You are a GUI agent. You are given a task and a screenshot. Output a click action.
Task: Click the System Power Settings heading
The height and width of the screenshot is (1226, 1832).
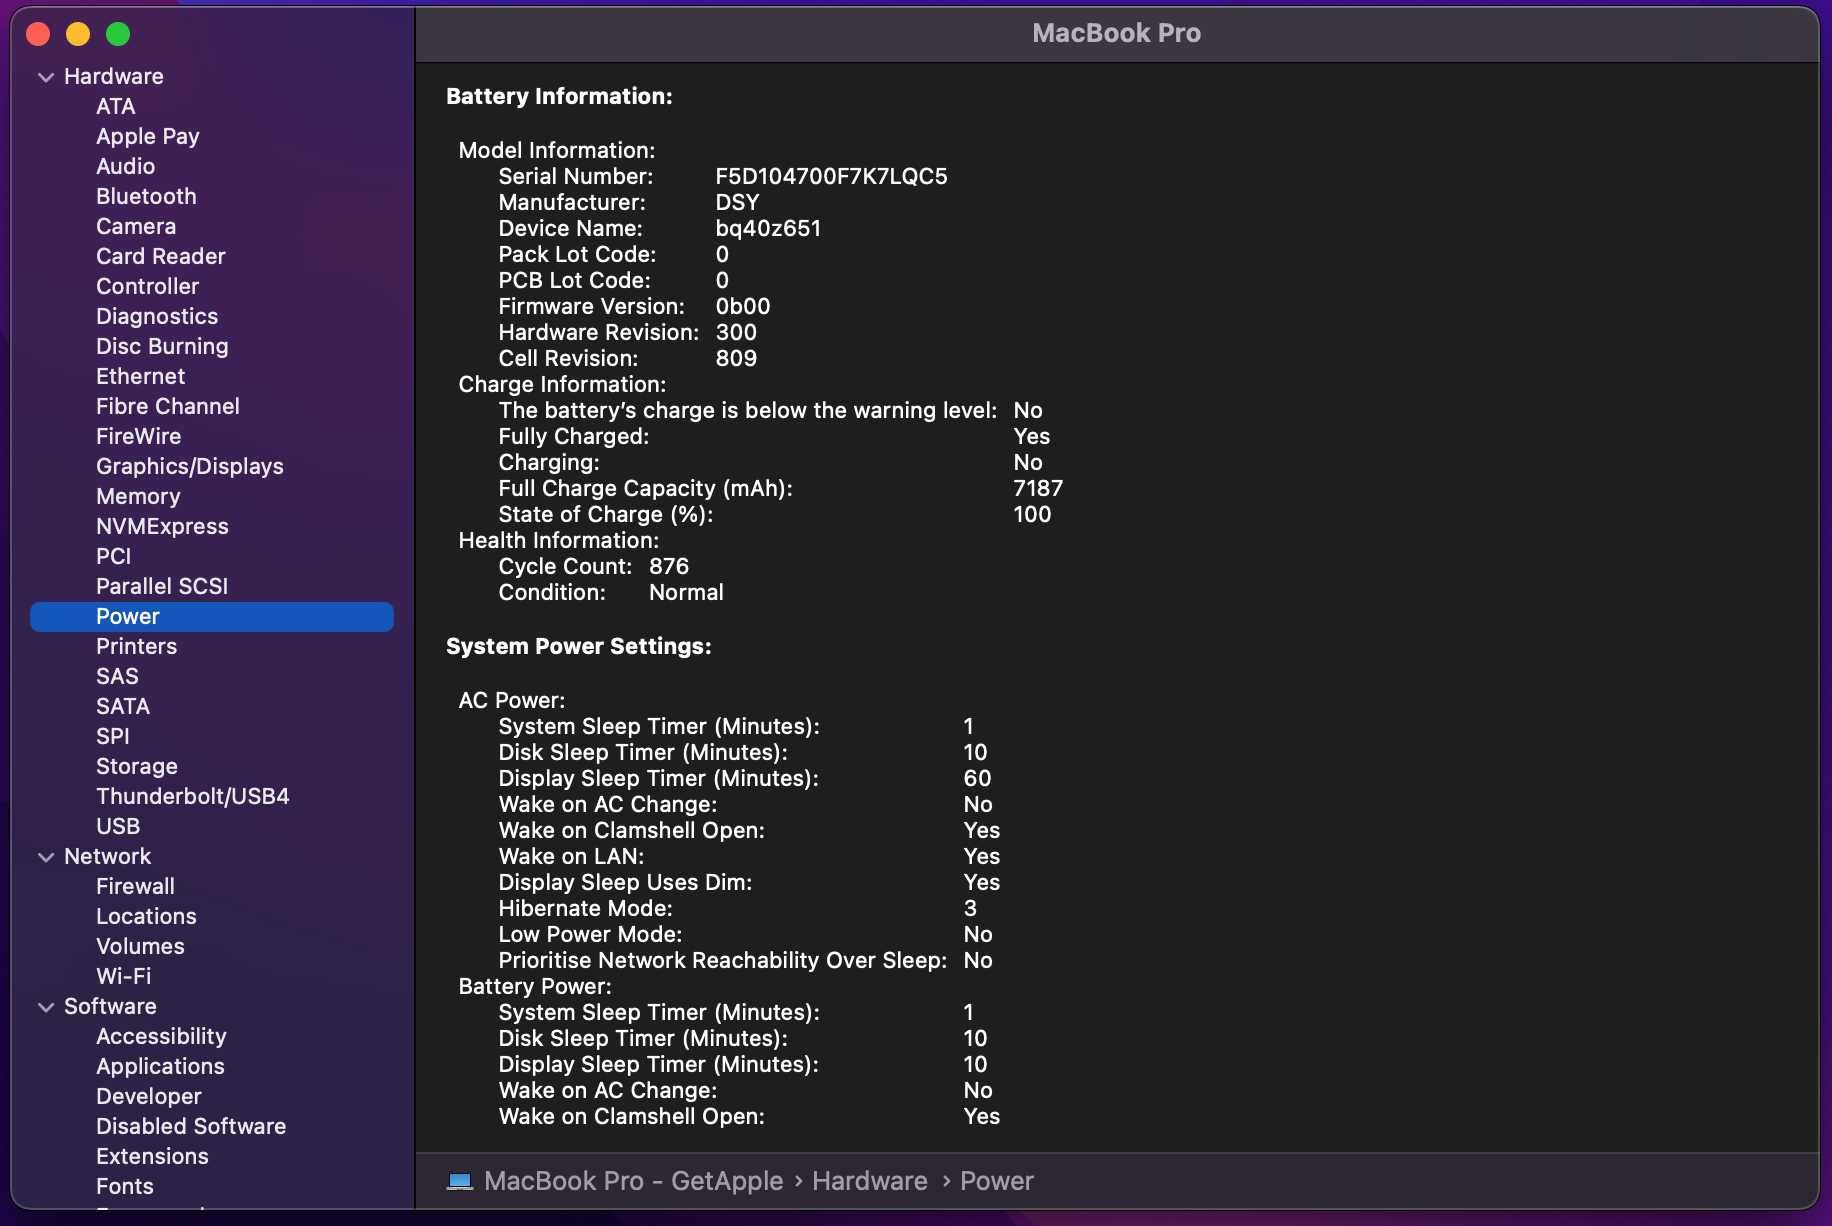coord(579,646)
